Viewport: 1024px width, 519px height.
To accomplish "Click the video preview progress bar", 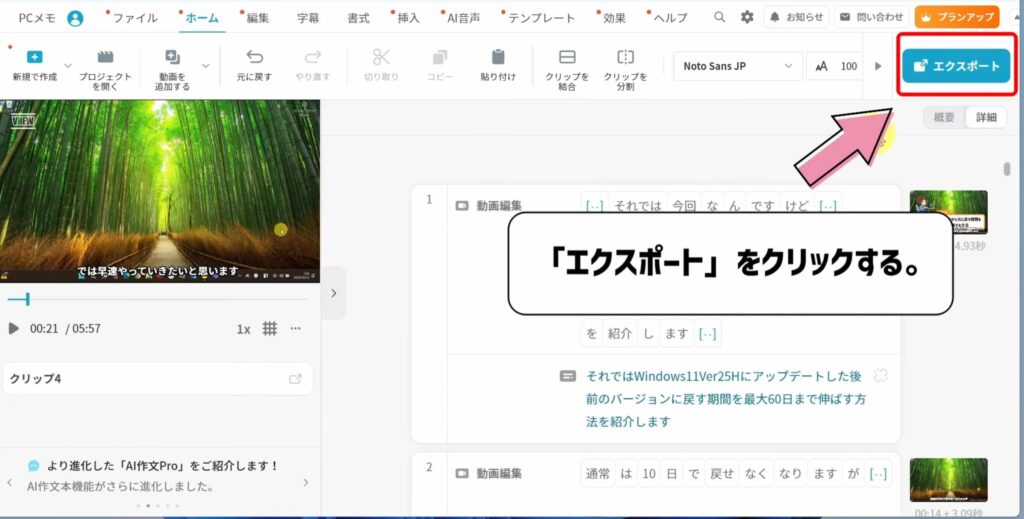I will point(160,299).
